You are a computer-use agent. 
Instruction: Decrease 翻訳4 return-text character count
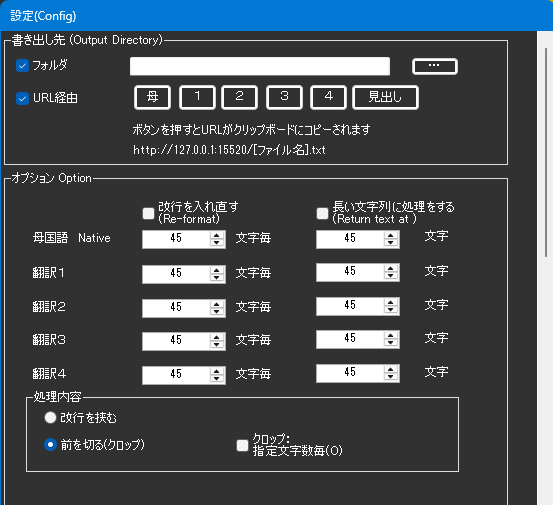pyautogui.click(x=391, y=377)
